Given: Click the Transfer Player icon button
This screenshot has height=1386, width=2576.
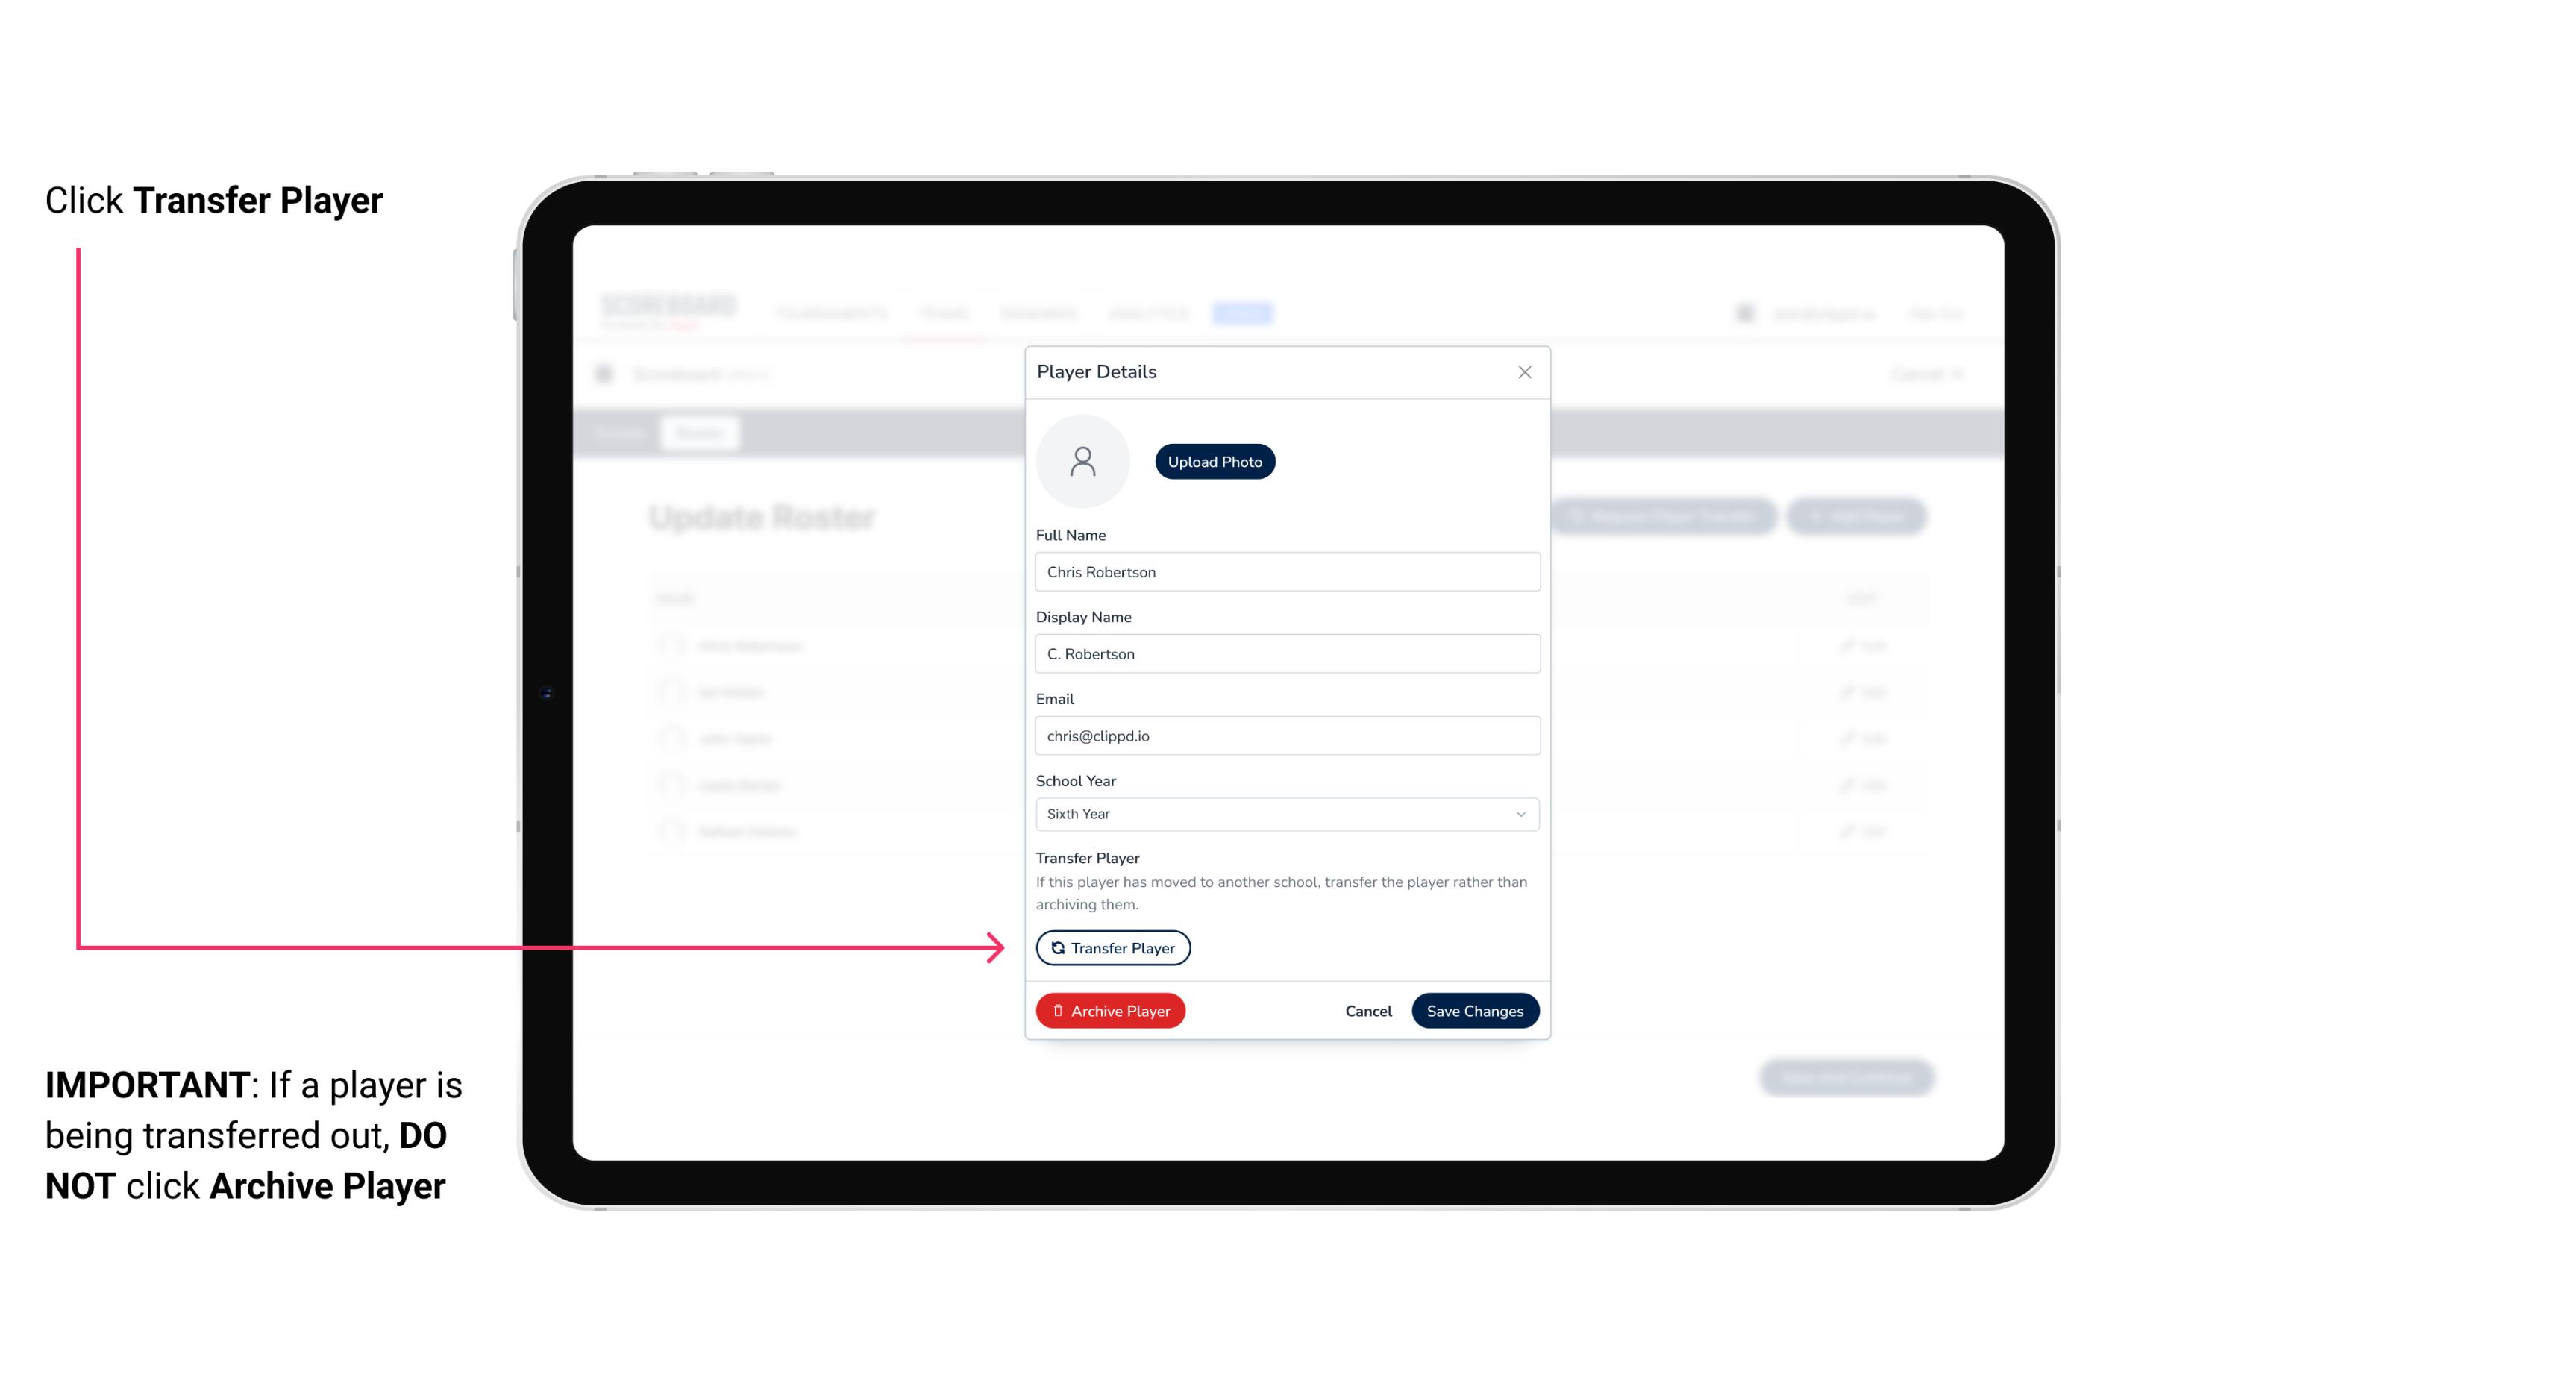Looking at the screenshot, I should click(1112, 947).
